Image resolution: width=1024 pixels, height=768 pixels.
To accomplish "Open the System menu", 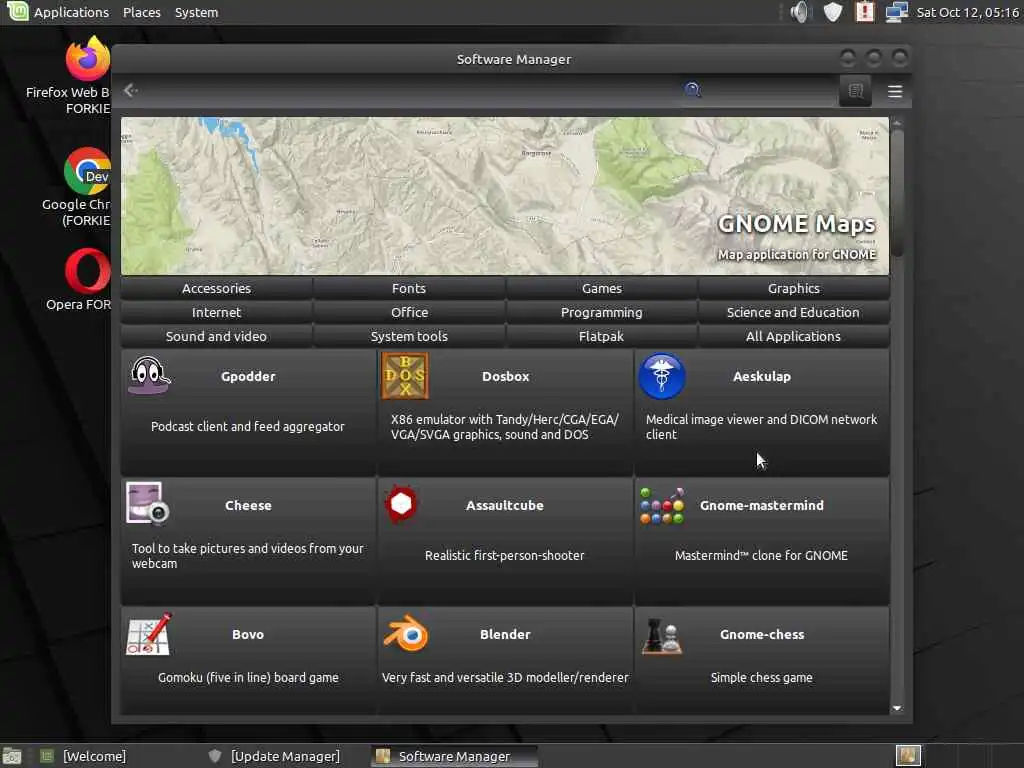I will 197,12.
